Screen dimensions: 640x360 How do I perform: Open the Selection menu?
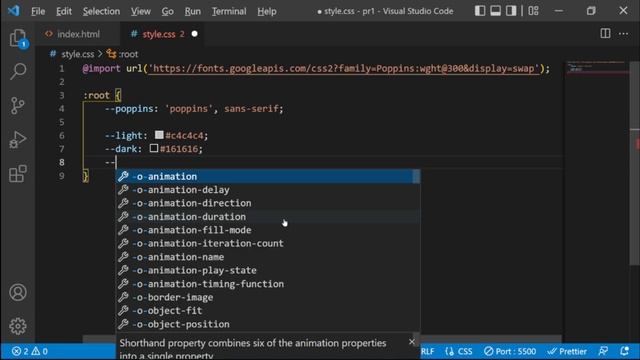(x=101, y=11)
